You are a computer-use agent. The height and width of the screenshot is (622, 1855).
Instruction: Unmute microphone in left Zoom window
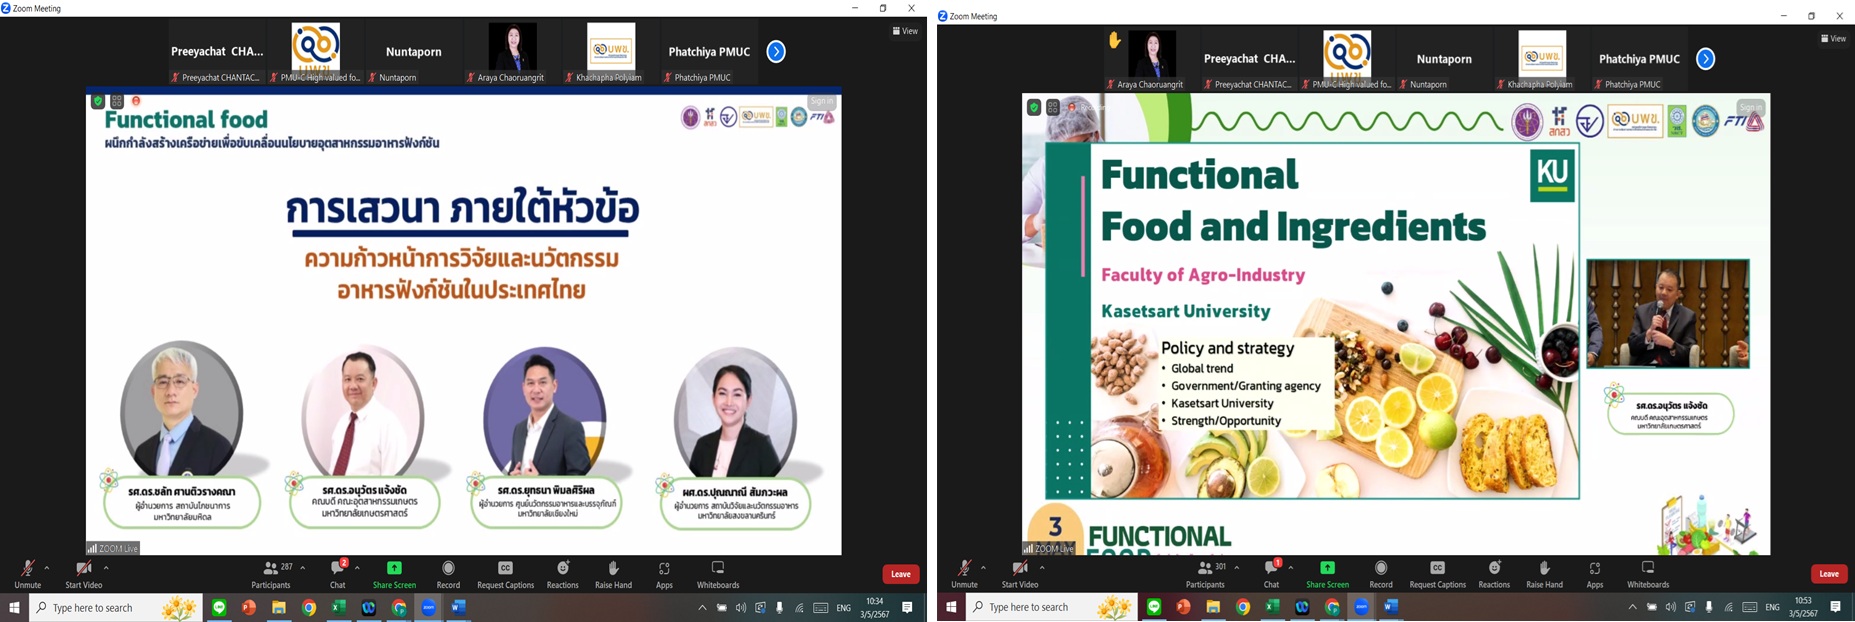click(27, 574)
